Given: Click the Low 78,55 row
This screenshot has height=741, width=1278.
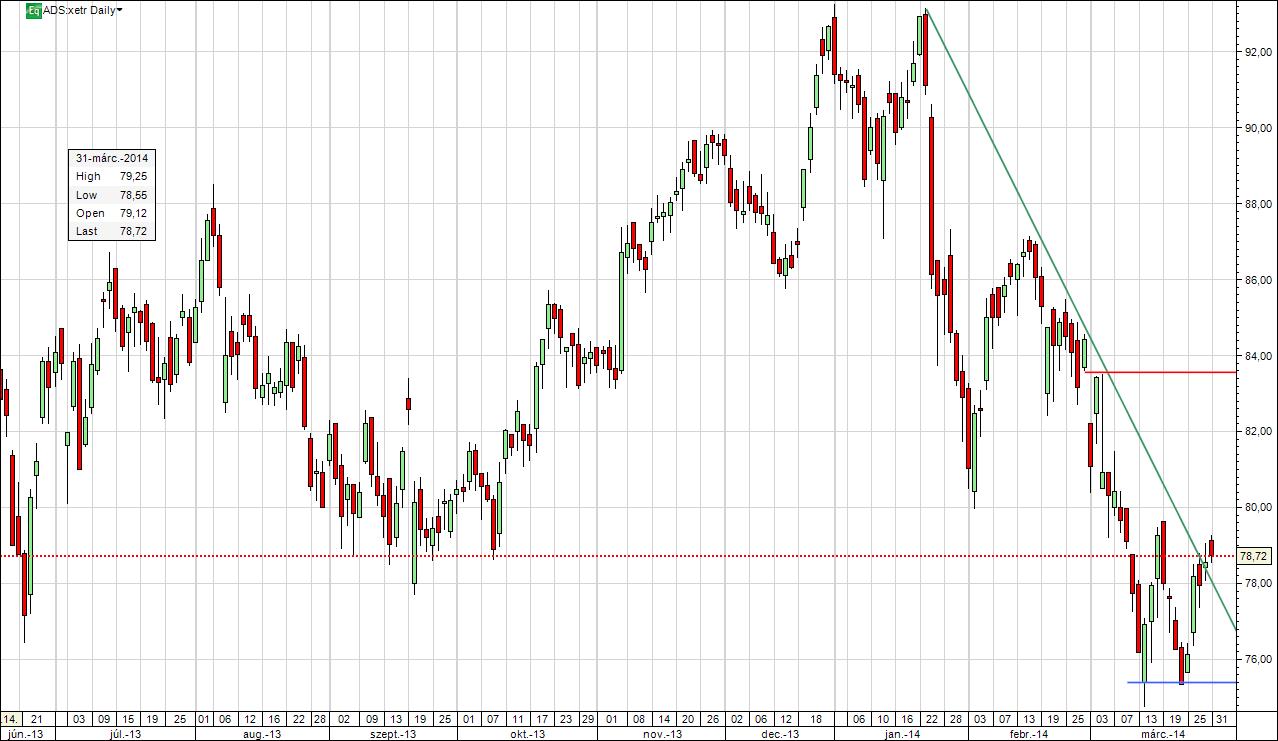Looking at the screenshot, I should 112,195.
